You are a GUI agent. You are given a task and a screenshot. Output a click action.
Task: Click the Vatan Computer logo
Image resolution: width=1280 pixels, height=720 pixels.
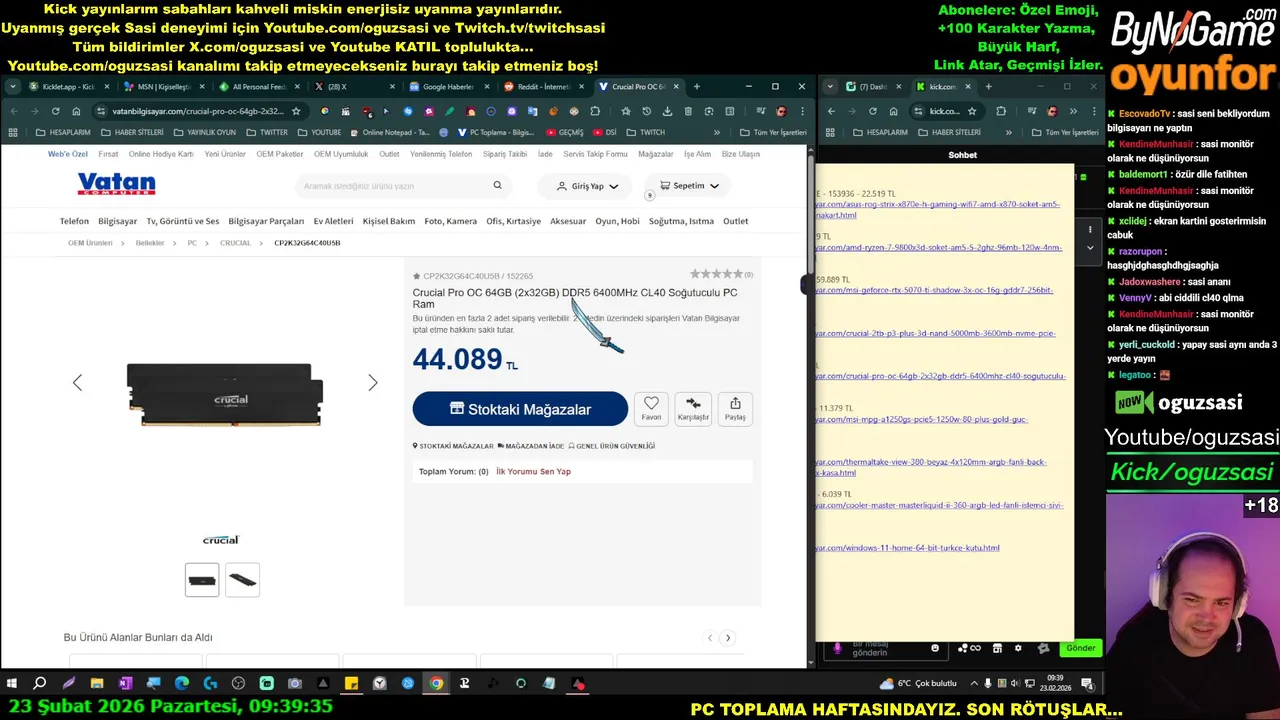[x=116, y=184]
